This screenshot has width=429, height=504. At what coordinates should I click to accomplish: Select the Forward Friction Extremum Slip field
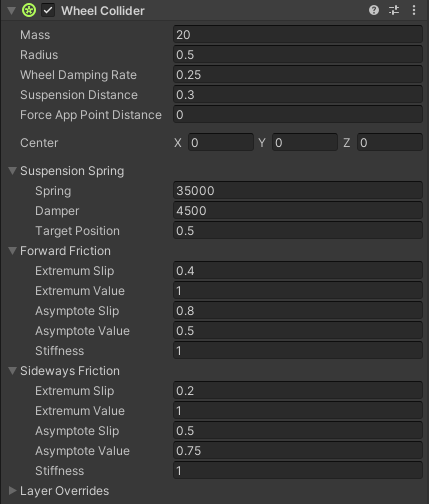(x=298, y=271)
